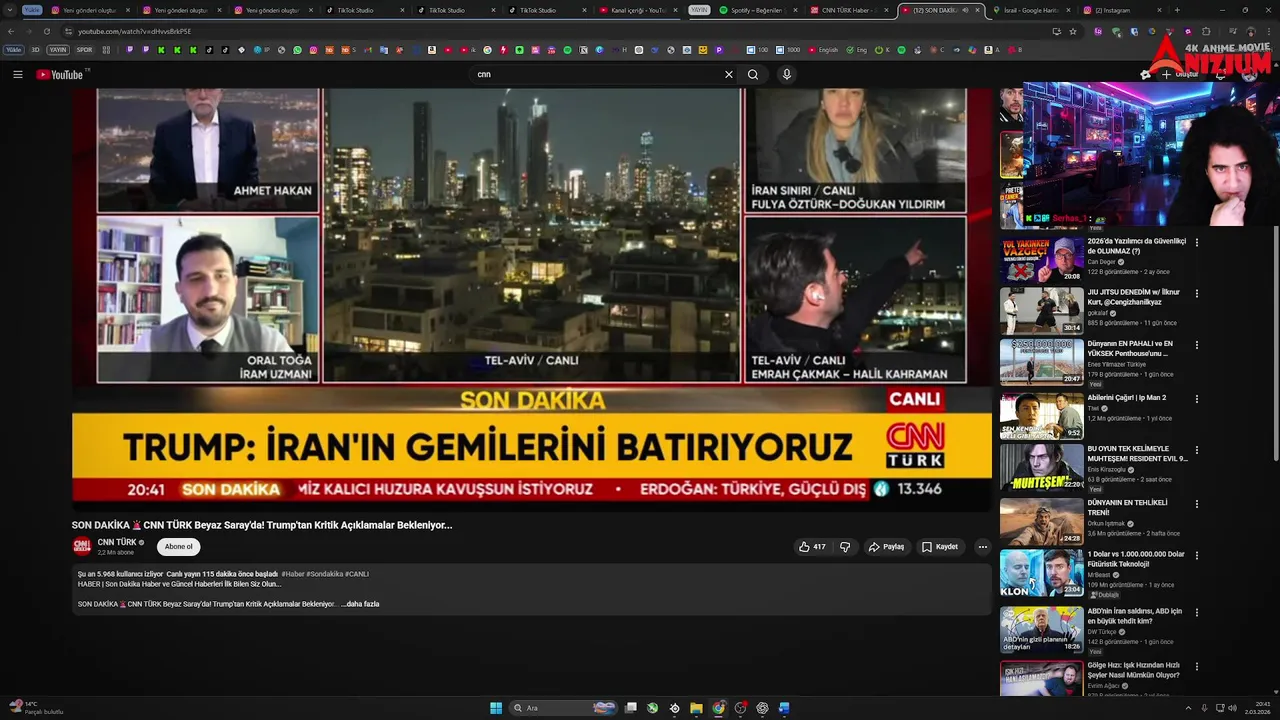Run search with the magnifier button
The image size is (1280, 720).
pyautogui.click(x=753, y=74)
